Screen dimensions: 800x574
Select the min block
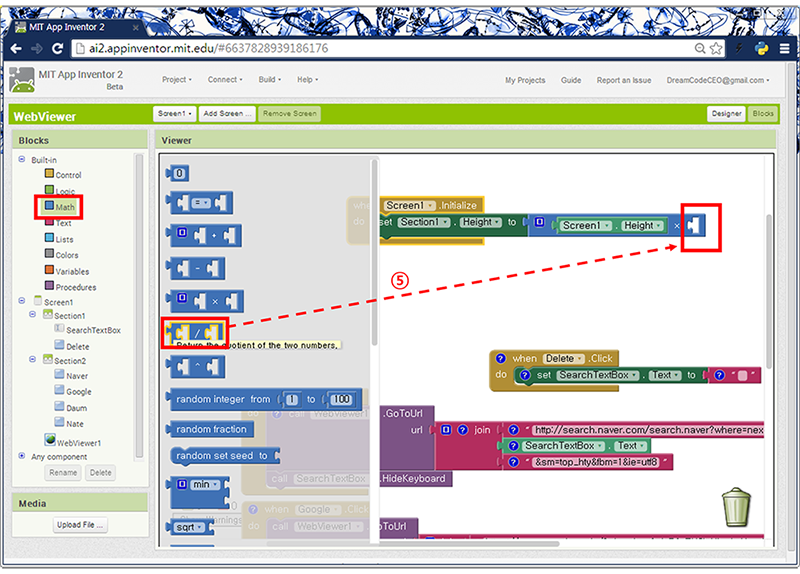pyautogui.click(x=198, y=491)
